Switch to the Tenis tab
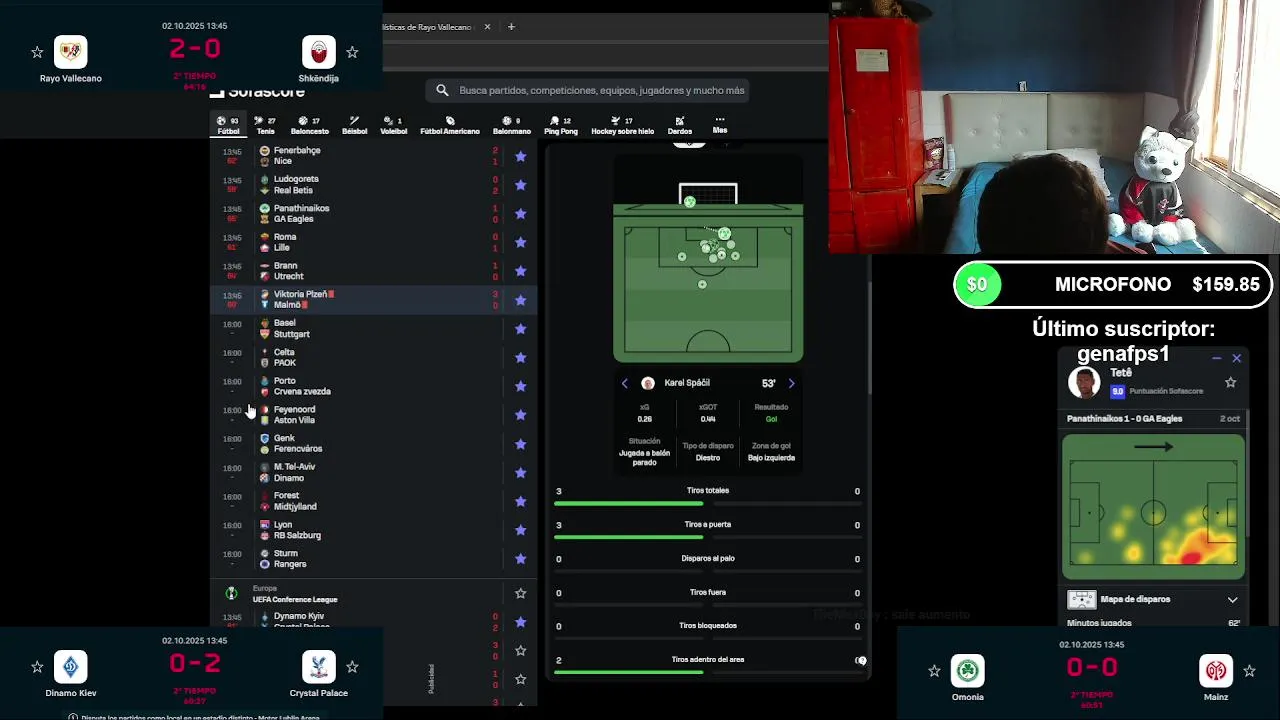 tap(265, 125)
